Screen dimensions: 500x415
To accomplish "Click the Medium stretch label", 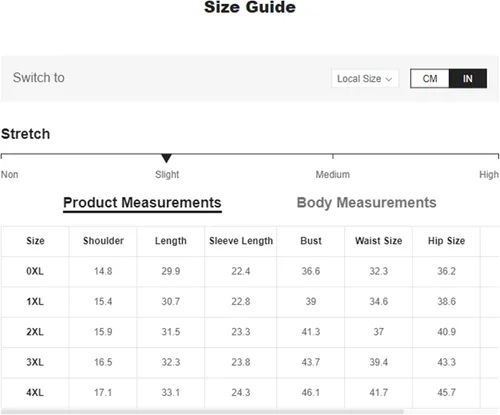I will click(x=333, y=174).
